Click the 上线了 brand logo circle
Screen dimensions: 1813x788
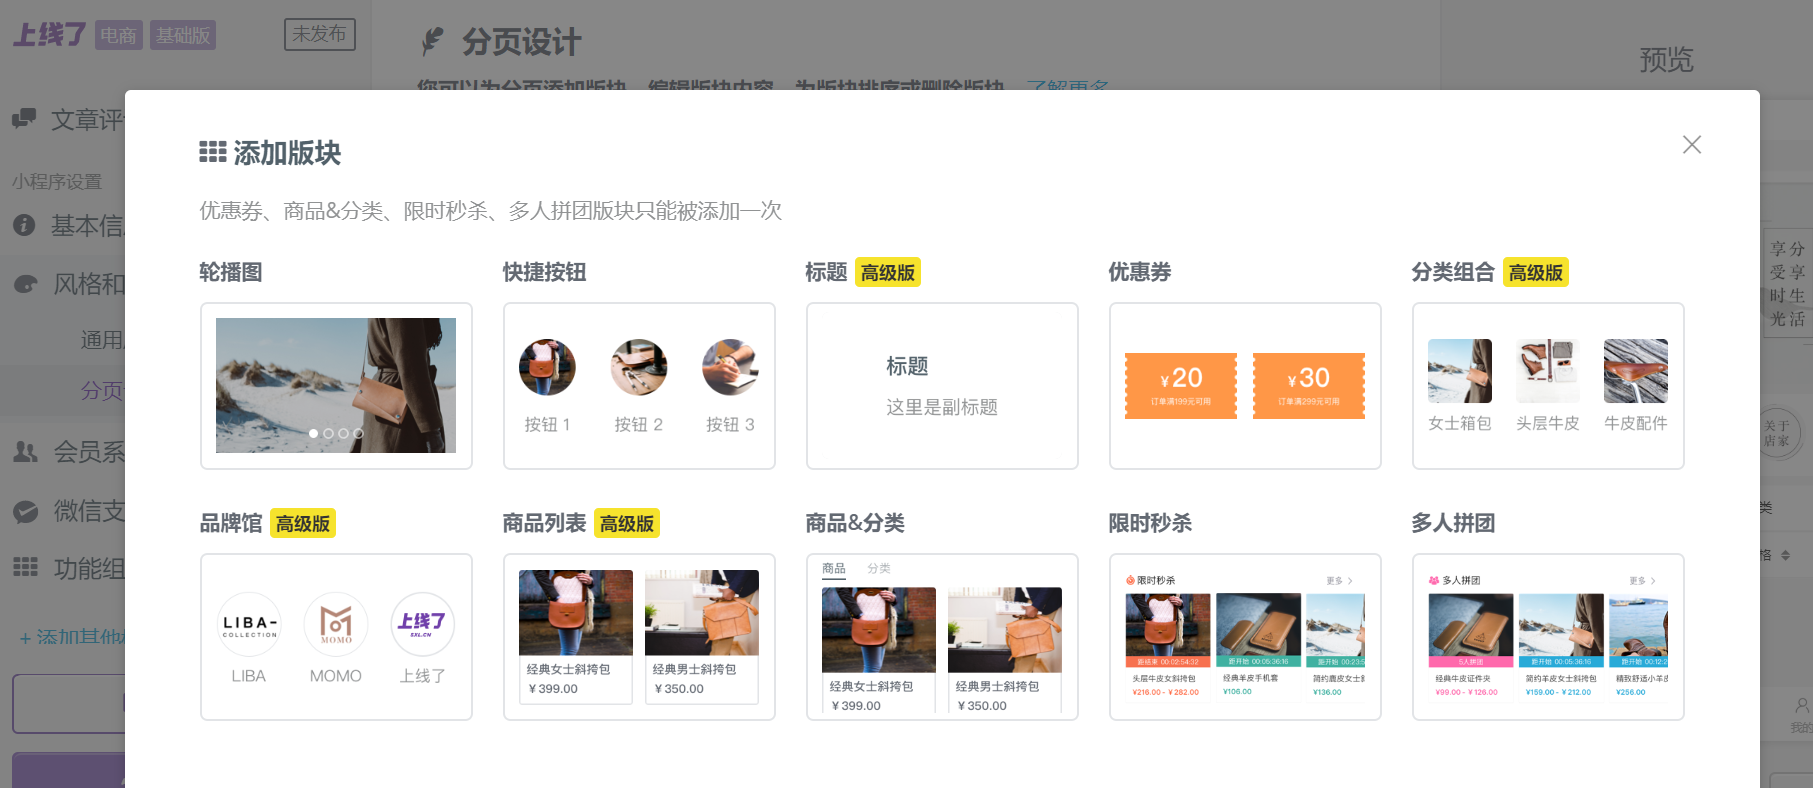423,624
